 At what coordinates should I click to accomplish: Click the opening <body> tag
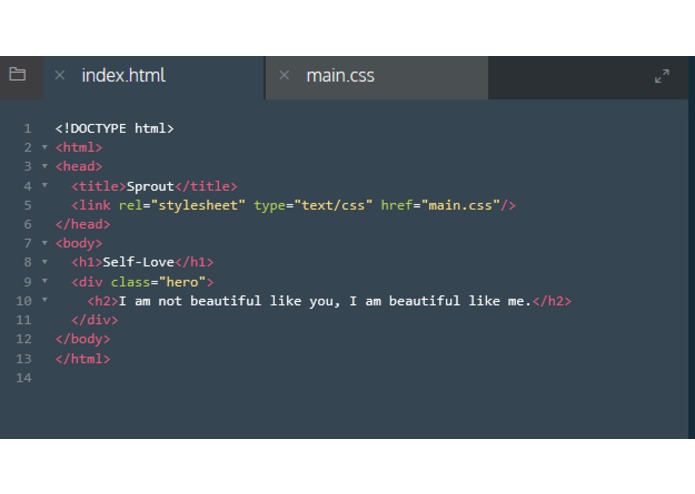[79, 244]
